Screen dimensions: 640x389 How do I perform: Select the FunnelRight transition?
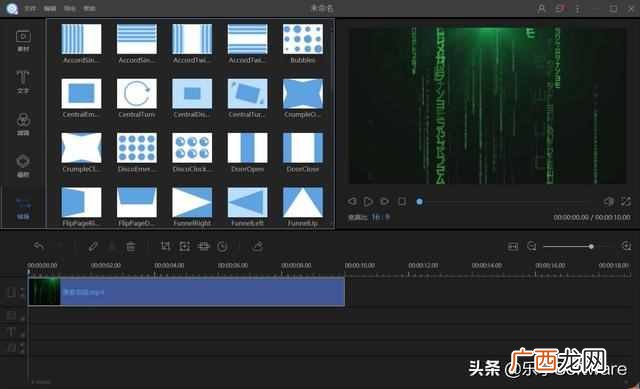pyautogui.click(x=192, y=202)
